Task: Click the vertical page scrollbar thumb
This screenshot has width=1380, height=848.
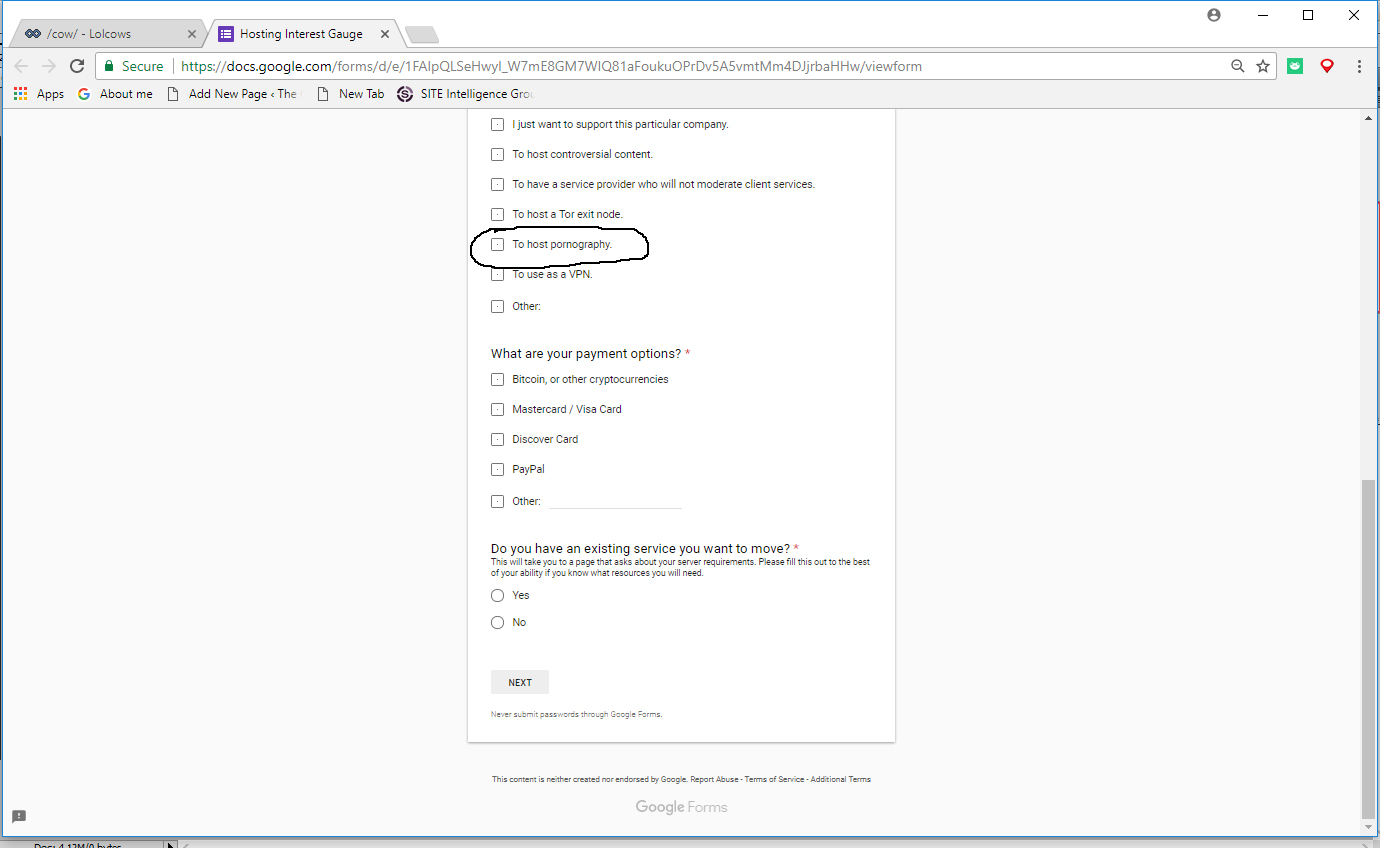Action: [x=1368, y=650]
